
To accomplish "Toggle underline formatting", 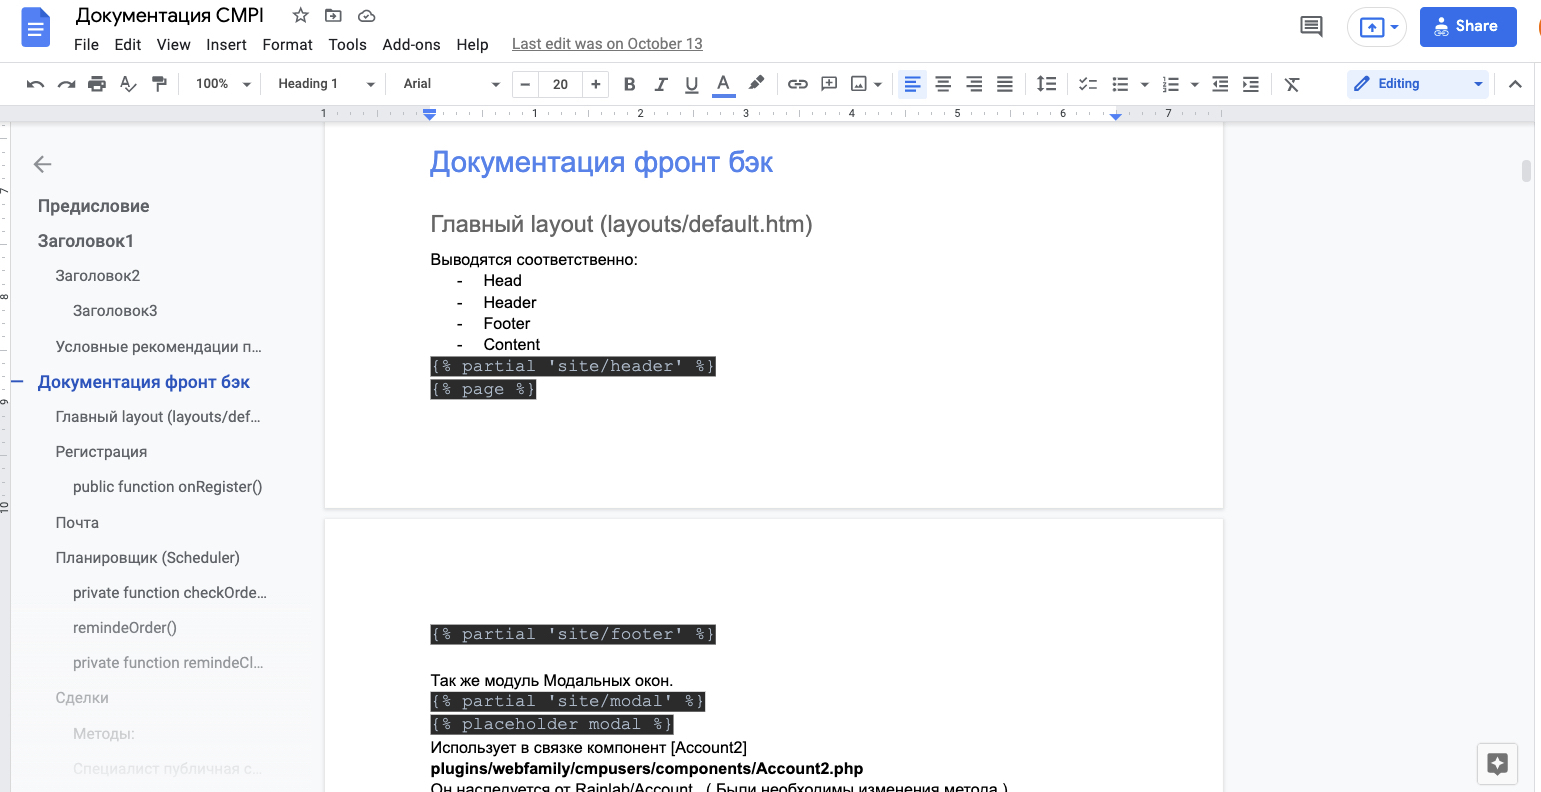I will point(691,84).
